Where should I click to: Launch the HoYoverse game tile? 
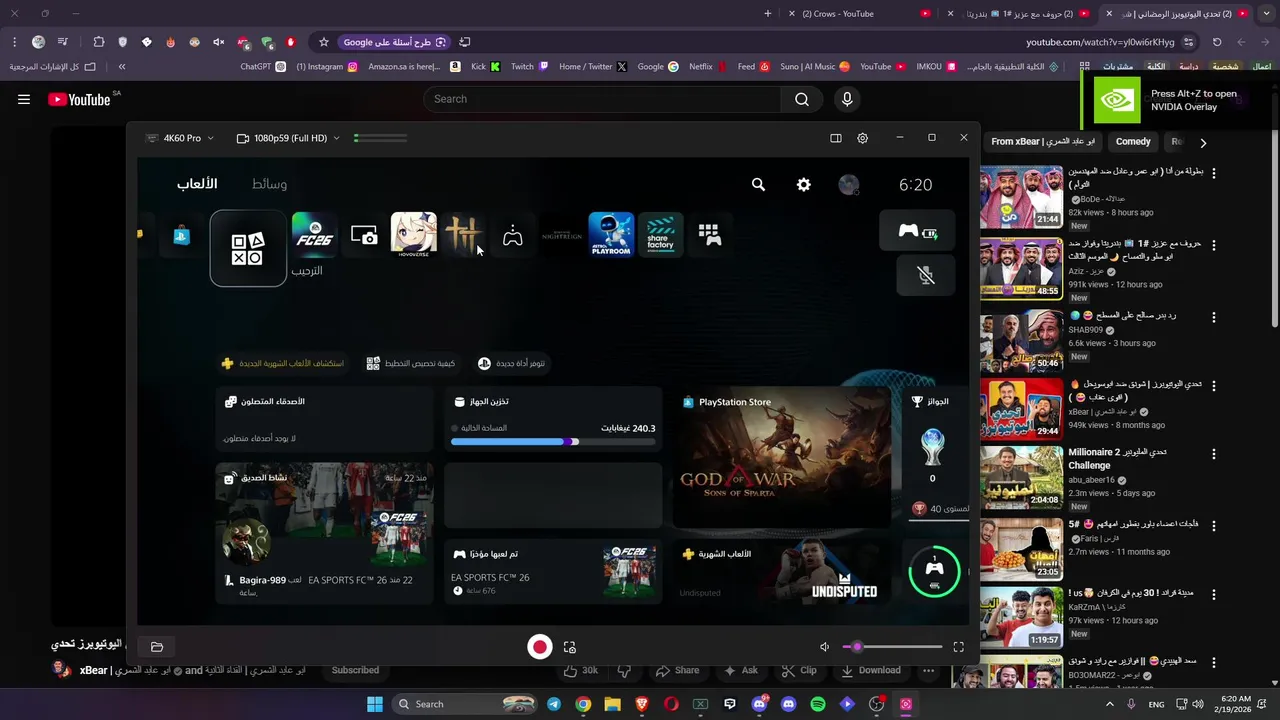413,235
